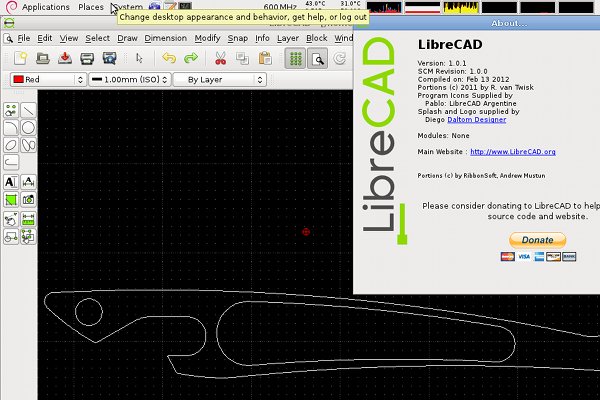Select the Measure Info tool with ruler

(28, 220)
